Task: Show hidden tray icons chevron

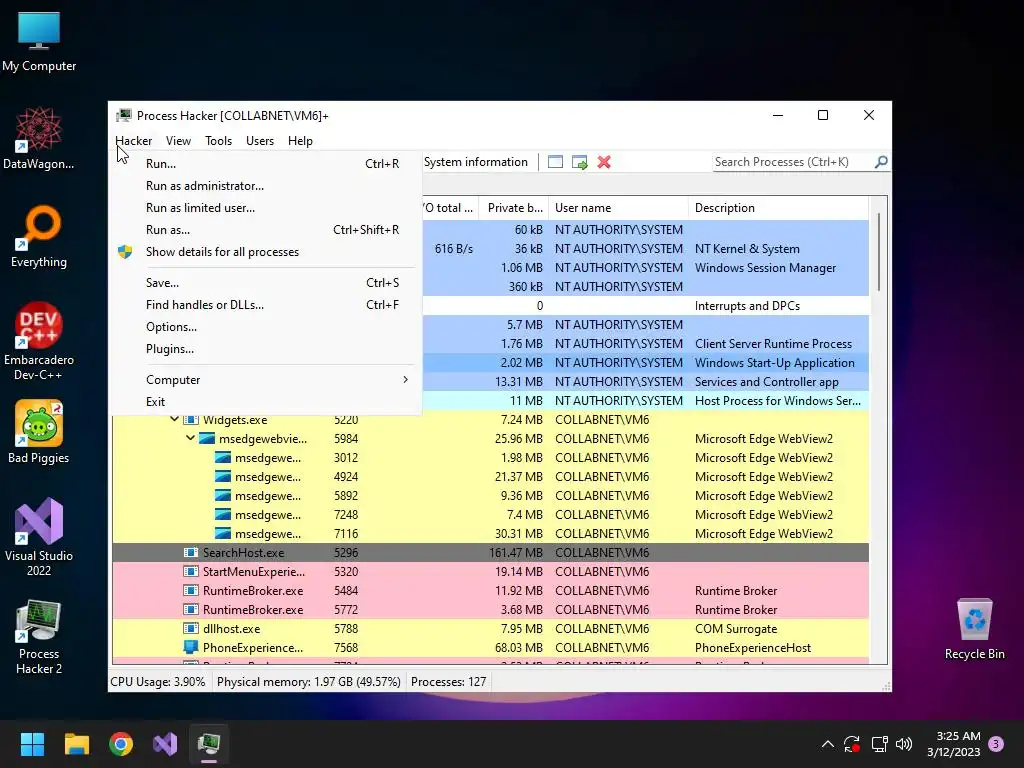Action: click(827, 744)
